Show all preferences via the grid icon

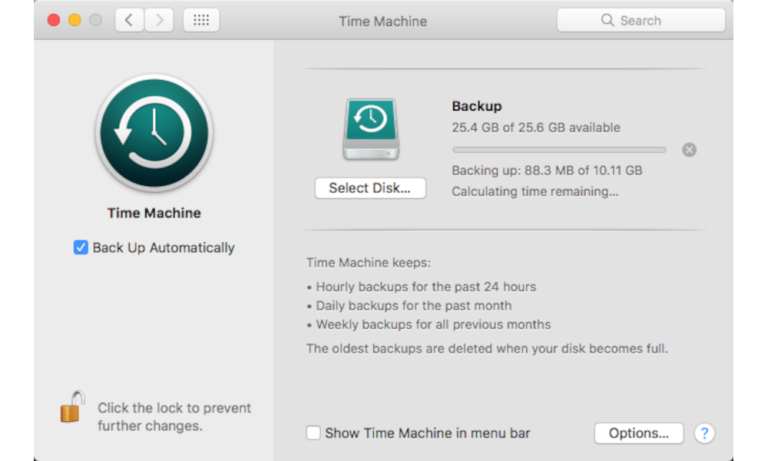(201, 20)
